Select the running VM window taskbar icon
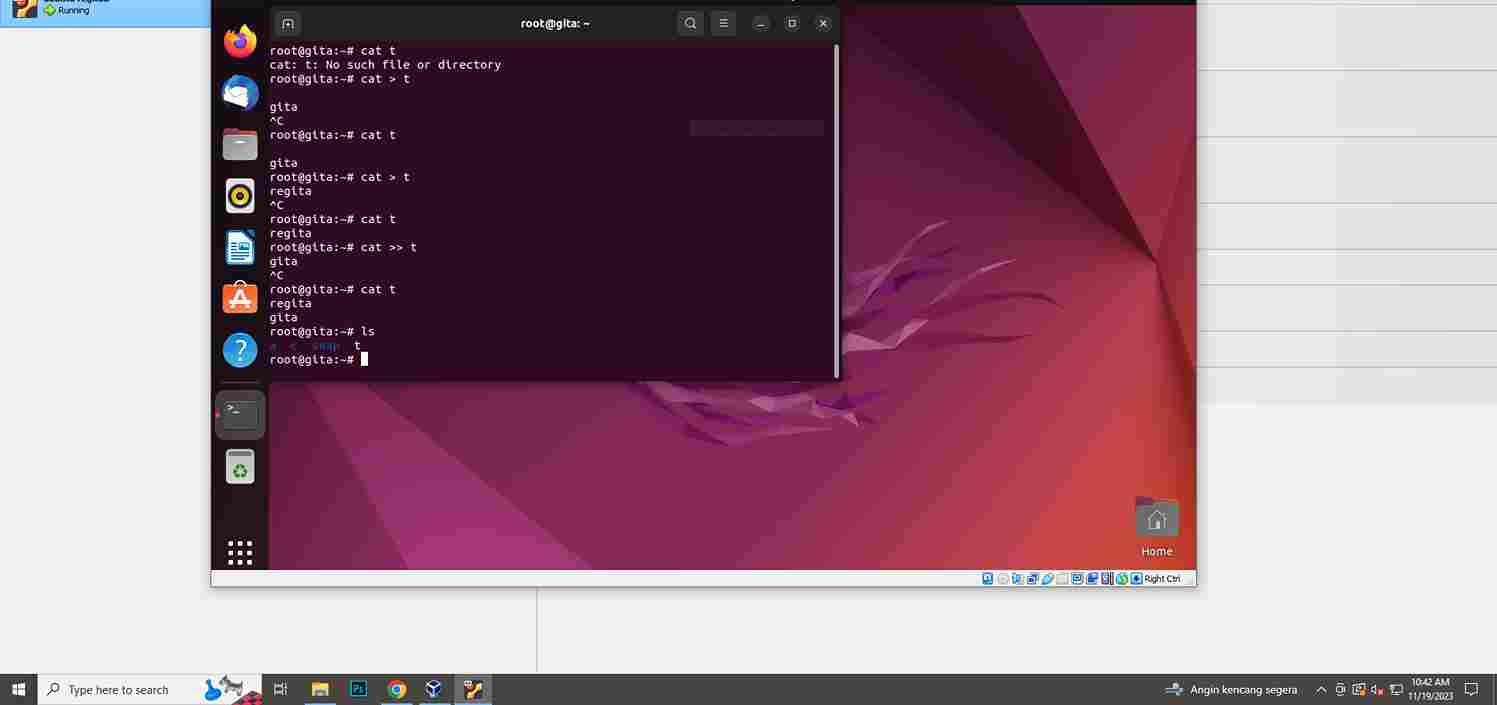 (473, 689)
